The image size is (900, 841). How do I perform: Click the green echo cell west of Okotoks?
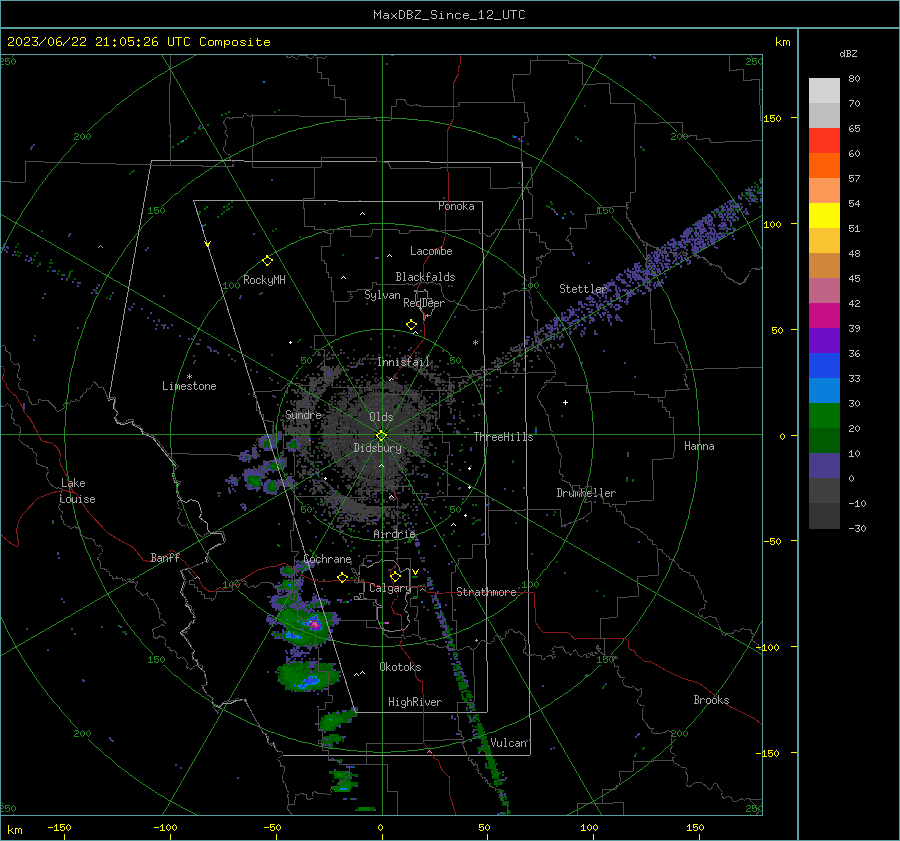tap(307, 676)
